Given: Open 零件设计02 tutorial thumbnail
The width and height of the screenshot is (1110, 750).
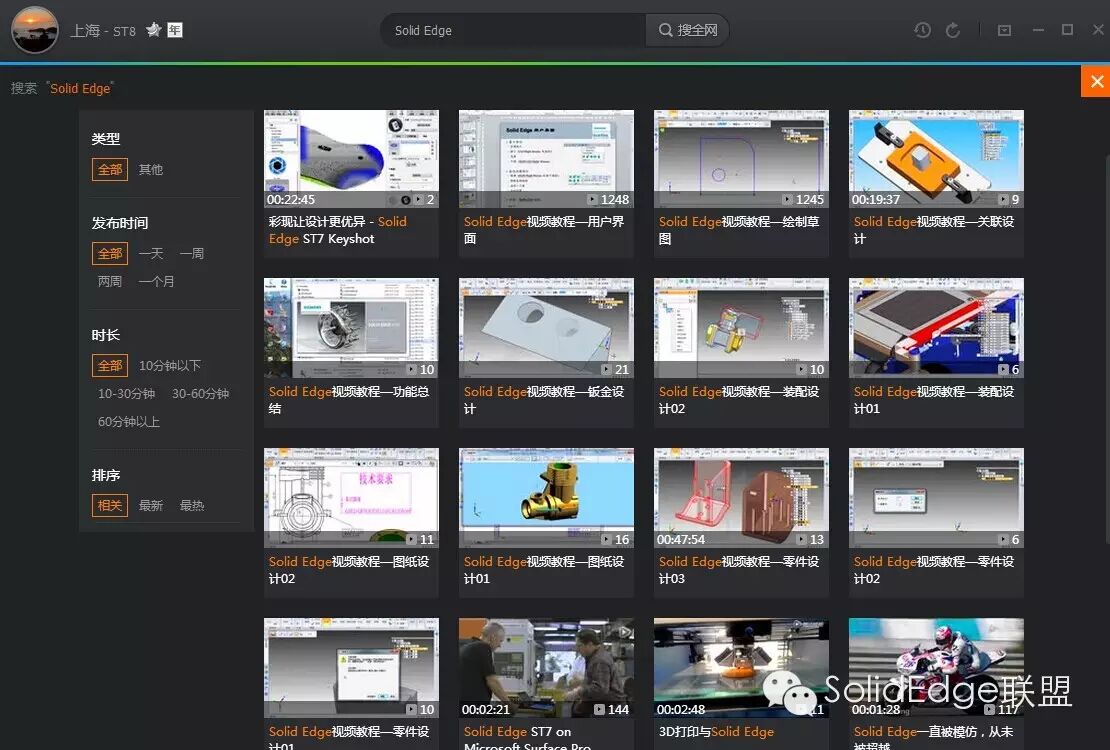Looking at the screenshot, I should pyautogui.click(x=937, y=498).
